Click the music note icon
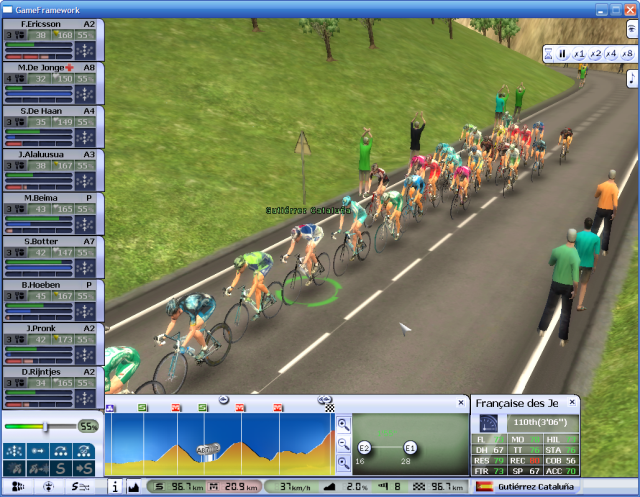 pyautogui.click(x=632, y=78)
